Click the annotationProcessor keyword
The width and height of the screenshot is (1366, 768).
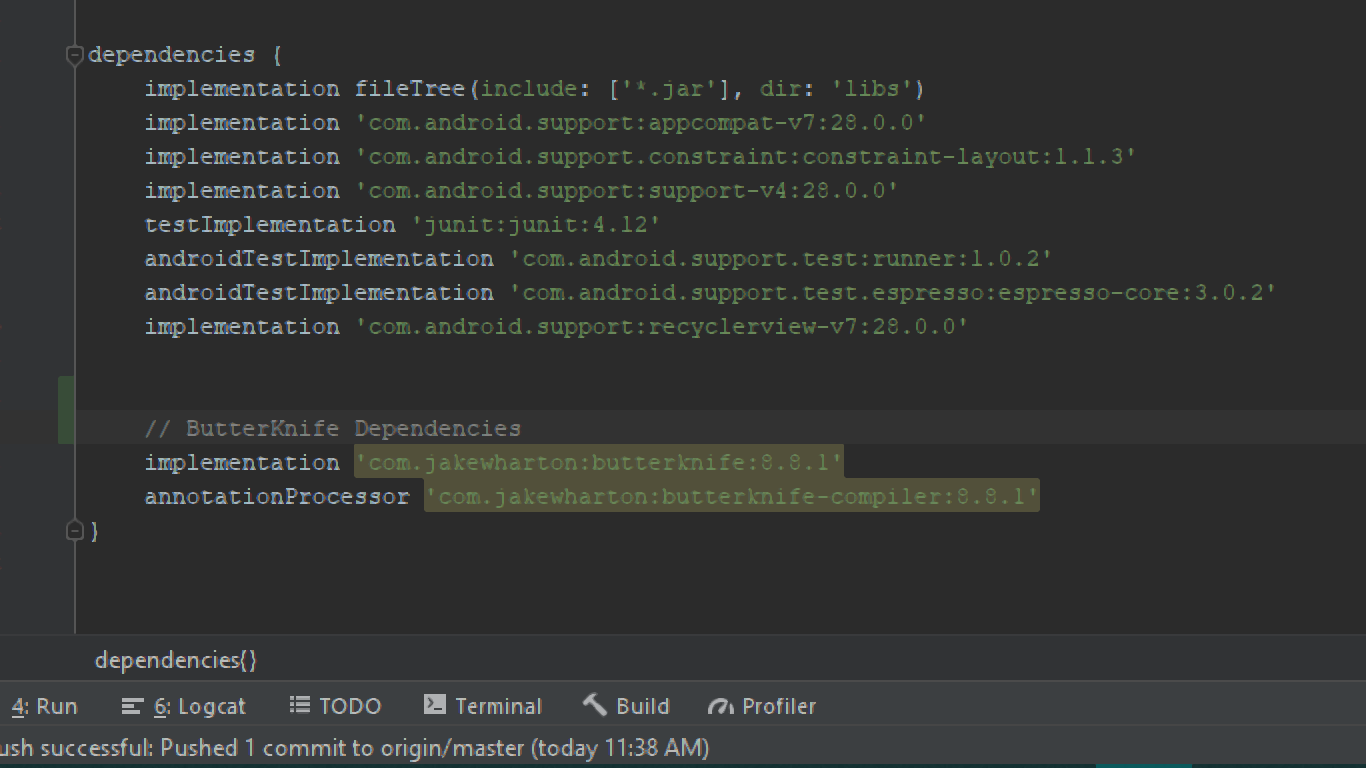click(277, 497)
